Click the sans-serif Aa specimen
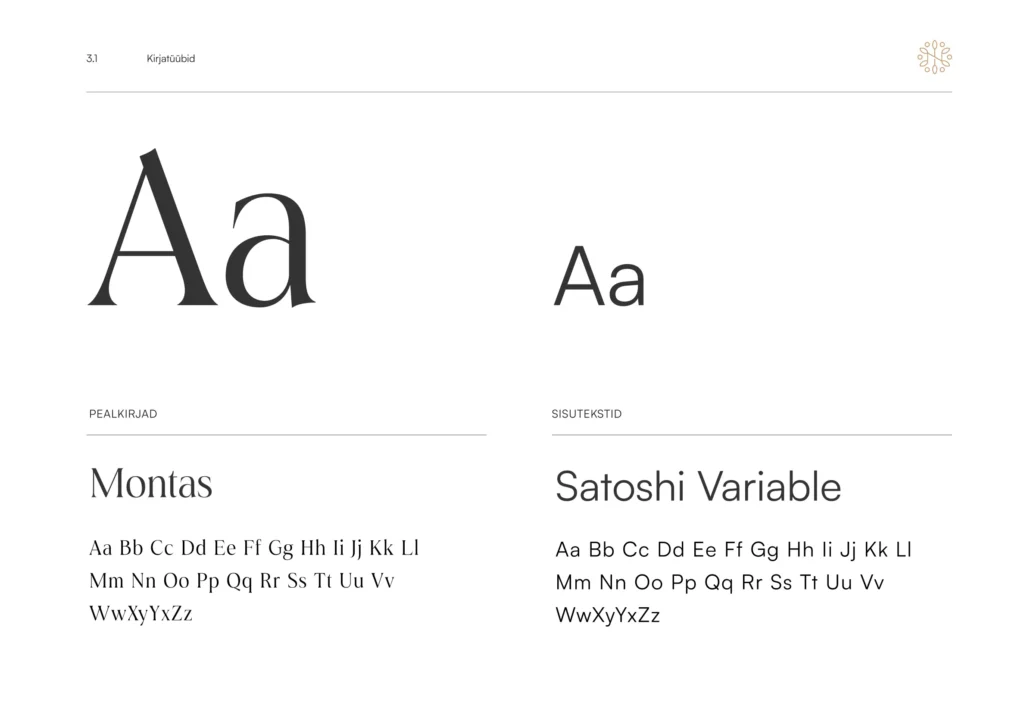 tap(600, 276)
